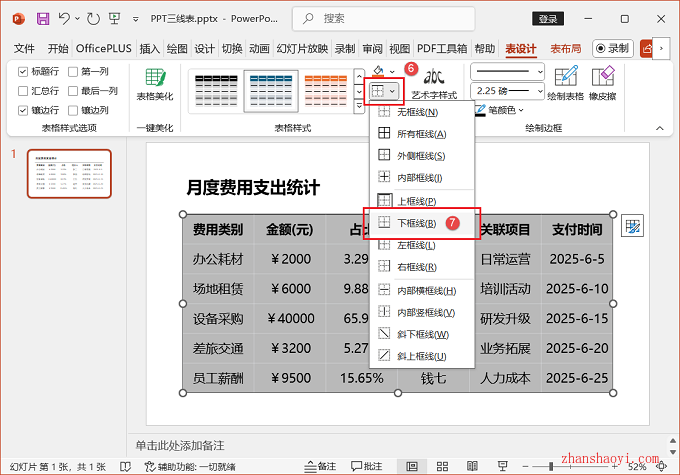Apply Diagonal Up Border (斜上框线)
The width and height of the screenshot is (680, 475).
pyautogui.click(x=422, y=356)
